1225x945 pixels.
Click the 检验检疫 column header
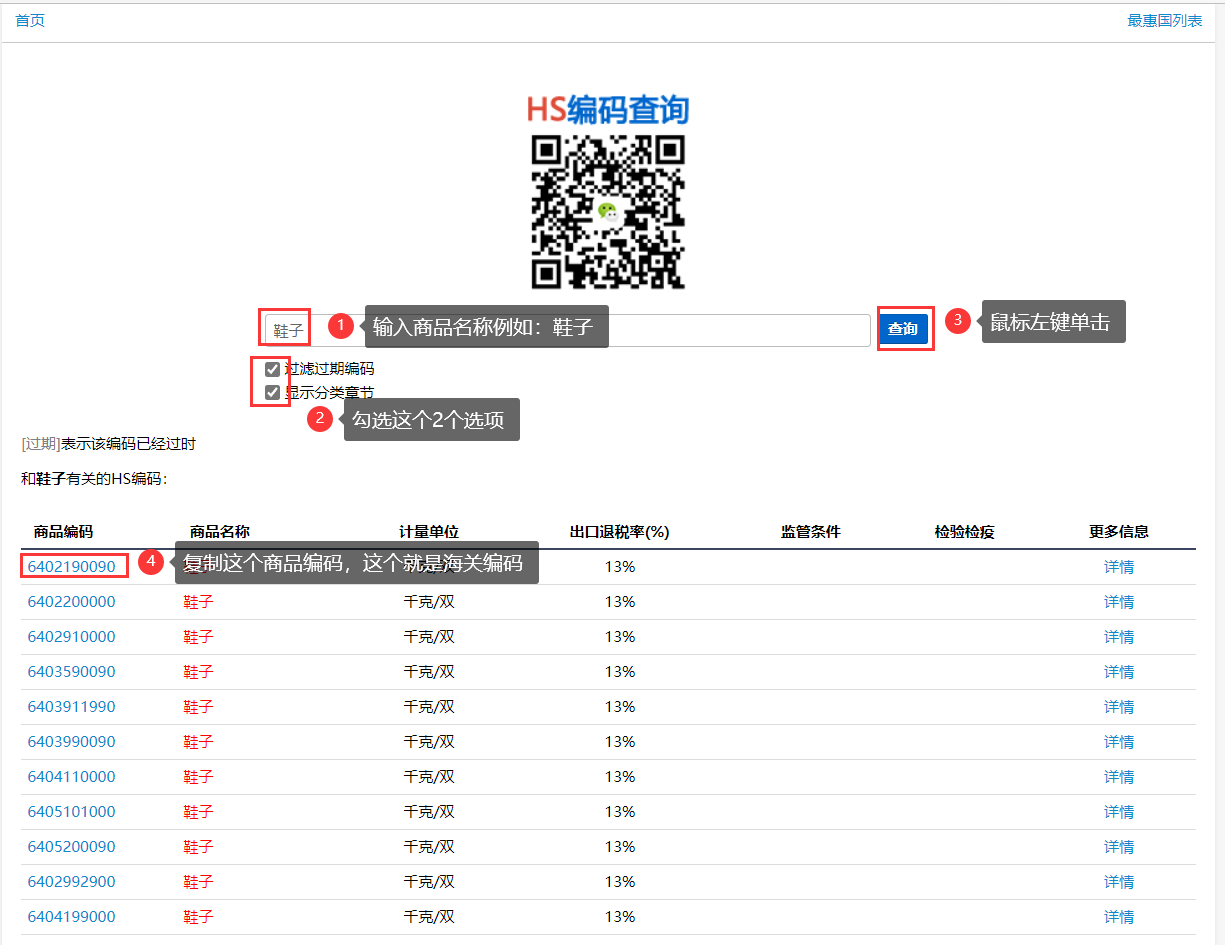point(965,532)
